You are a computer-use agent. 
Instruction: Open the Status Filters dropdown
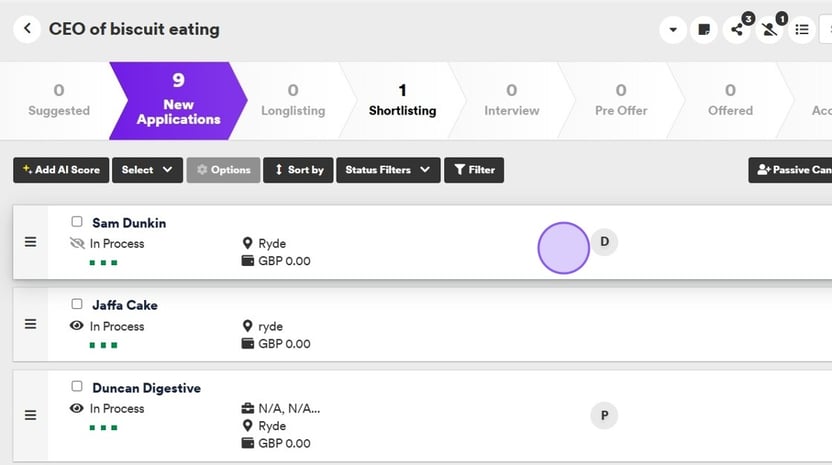coord(388,170)
